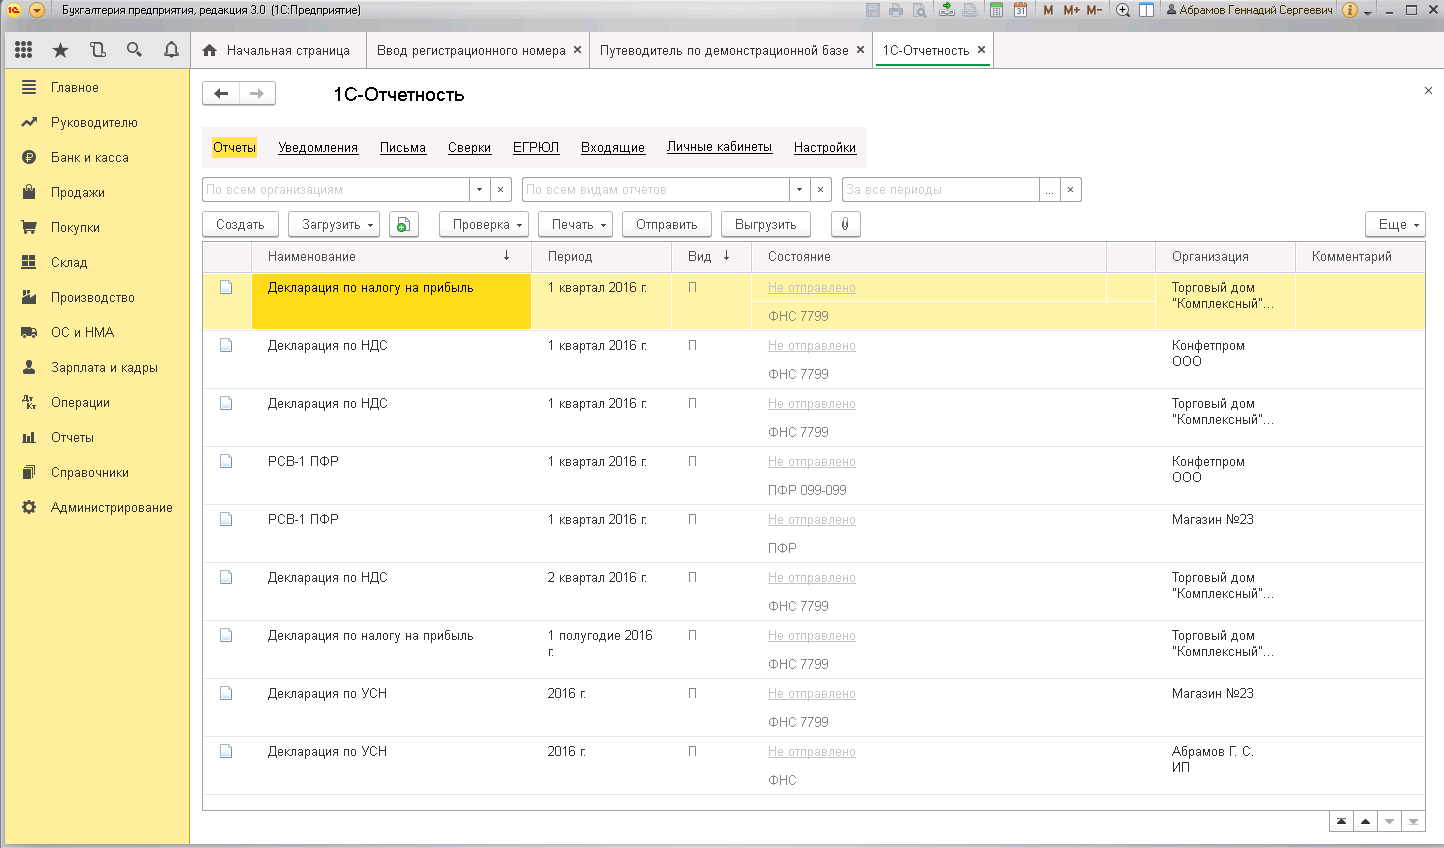Expand the Еще menu button
This screenshot has width=1444, height=848.
(1395, 225)
